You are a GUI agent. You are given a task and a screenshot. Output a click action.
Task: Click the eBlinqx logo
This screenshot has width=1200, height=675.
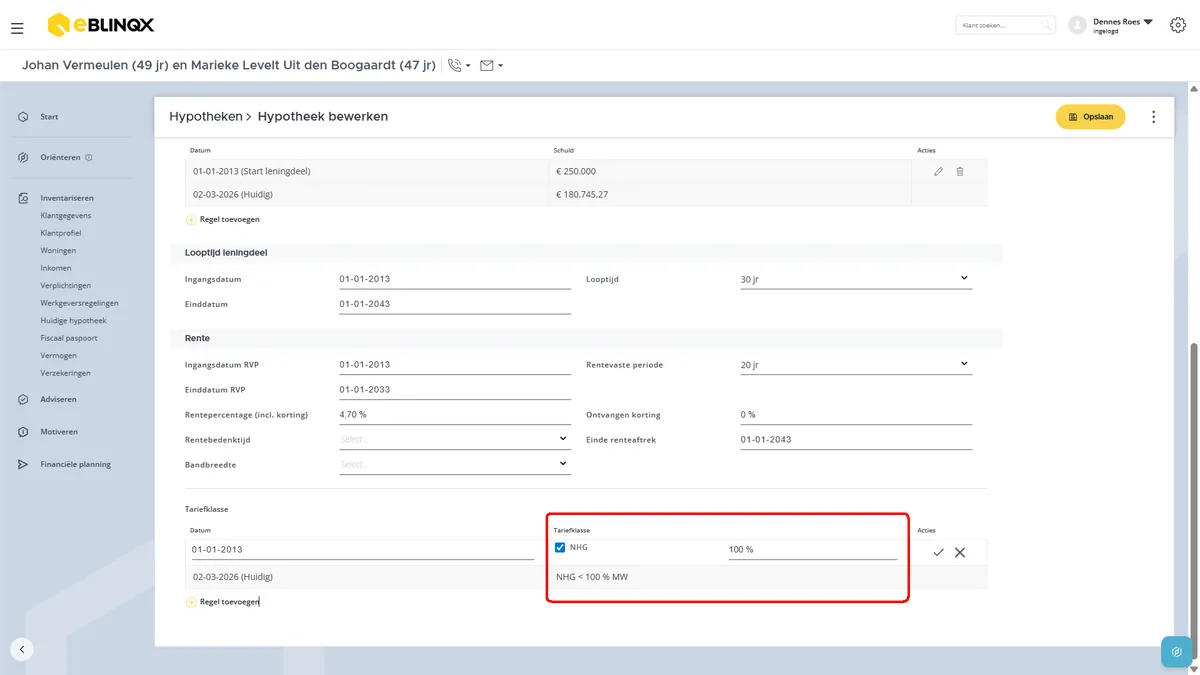tap(101, 25)
